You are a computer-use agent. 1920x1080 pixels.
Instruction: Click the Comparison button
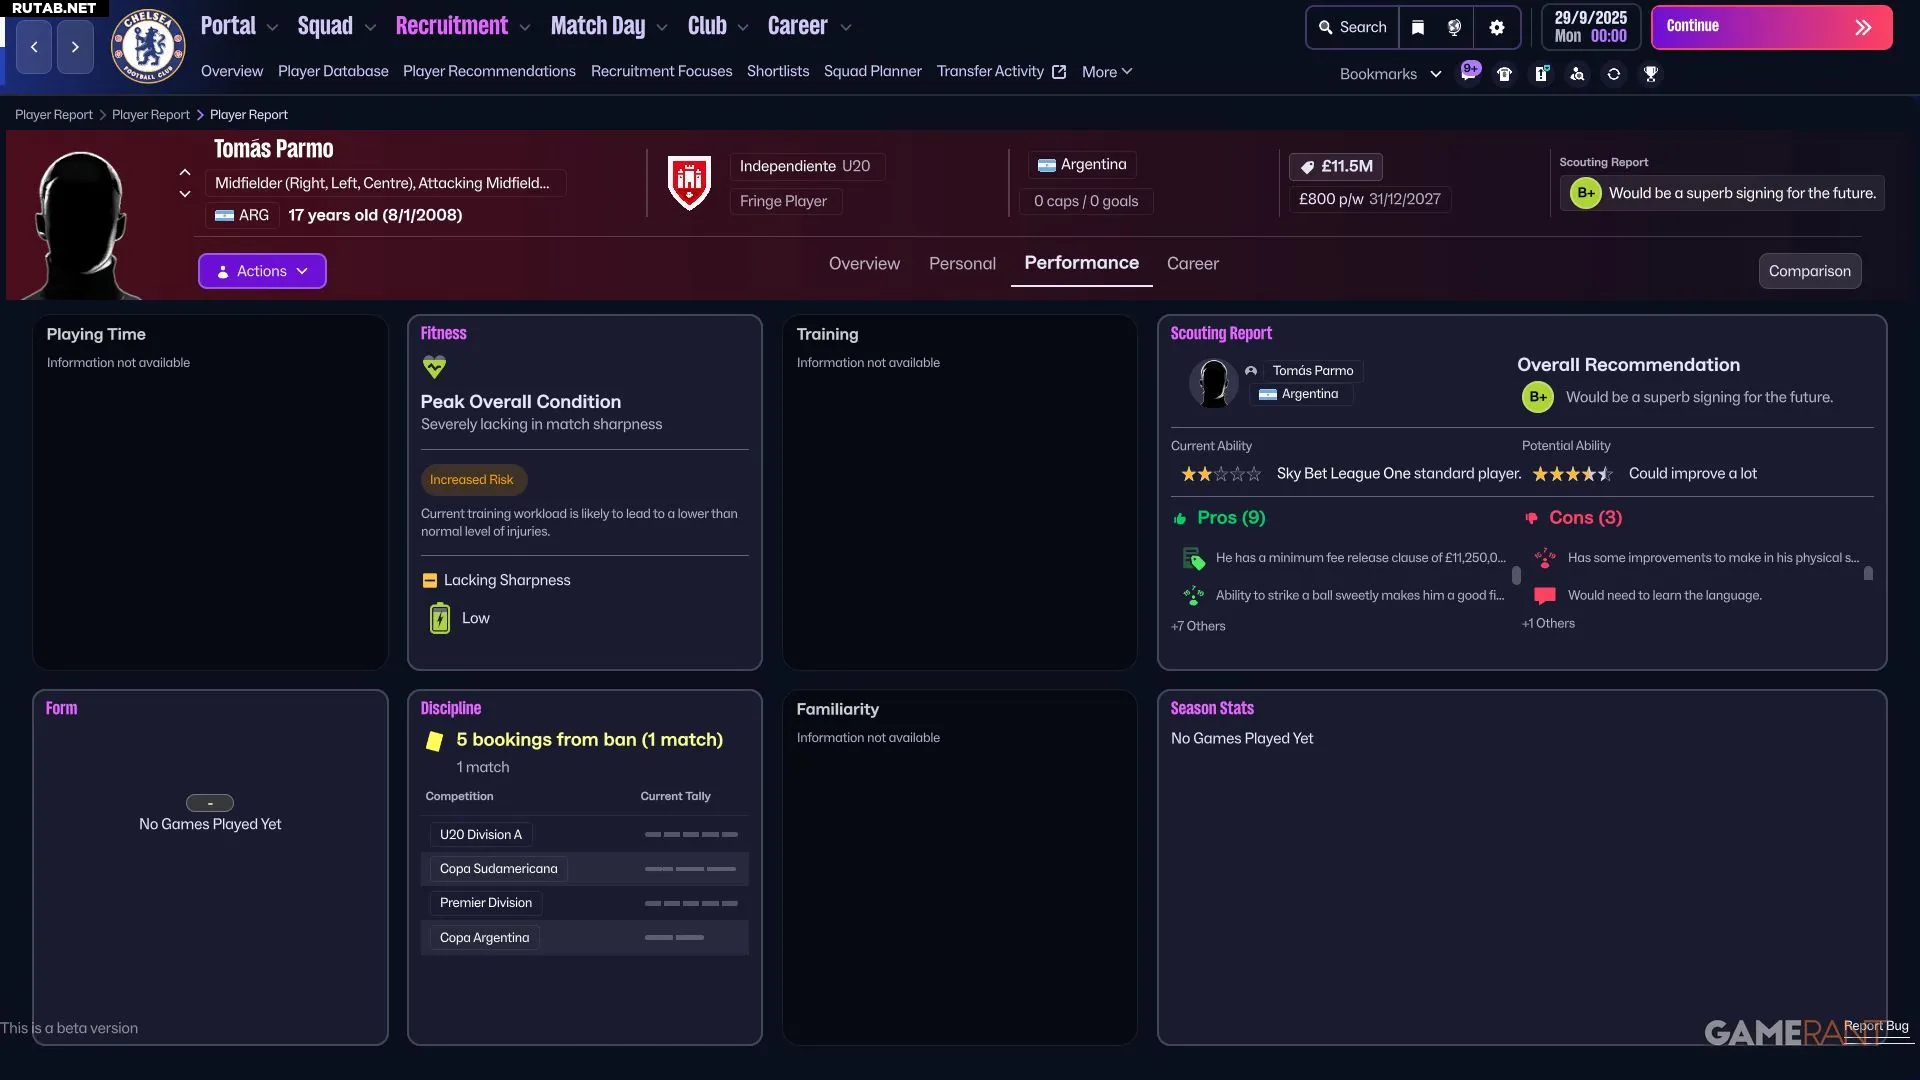(x=1809, y=271)
